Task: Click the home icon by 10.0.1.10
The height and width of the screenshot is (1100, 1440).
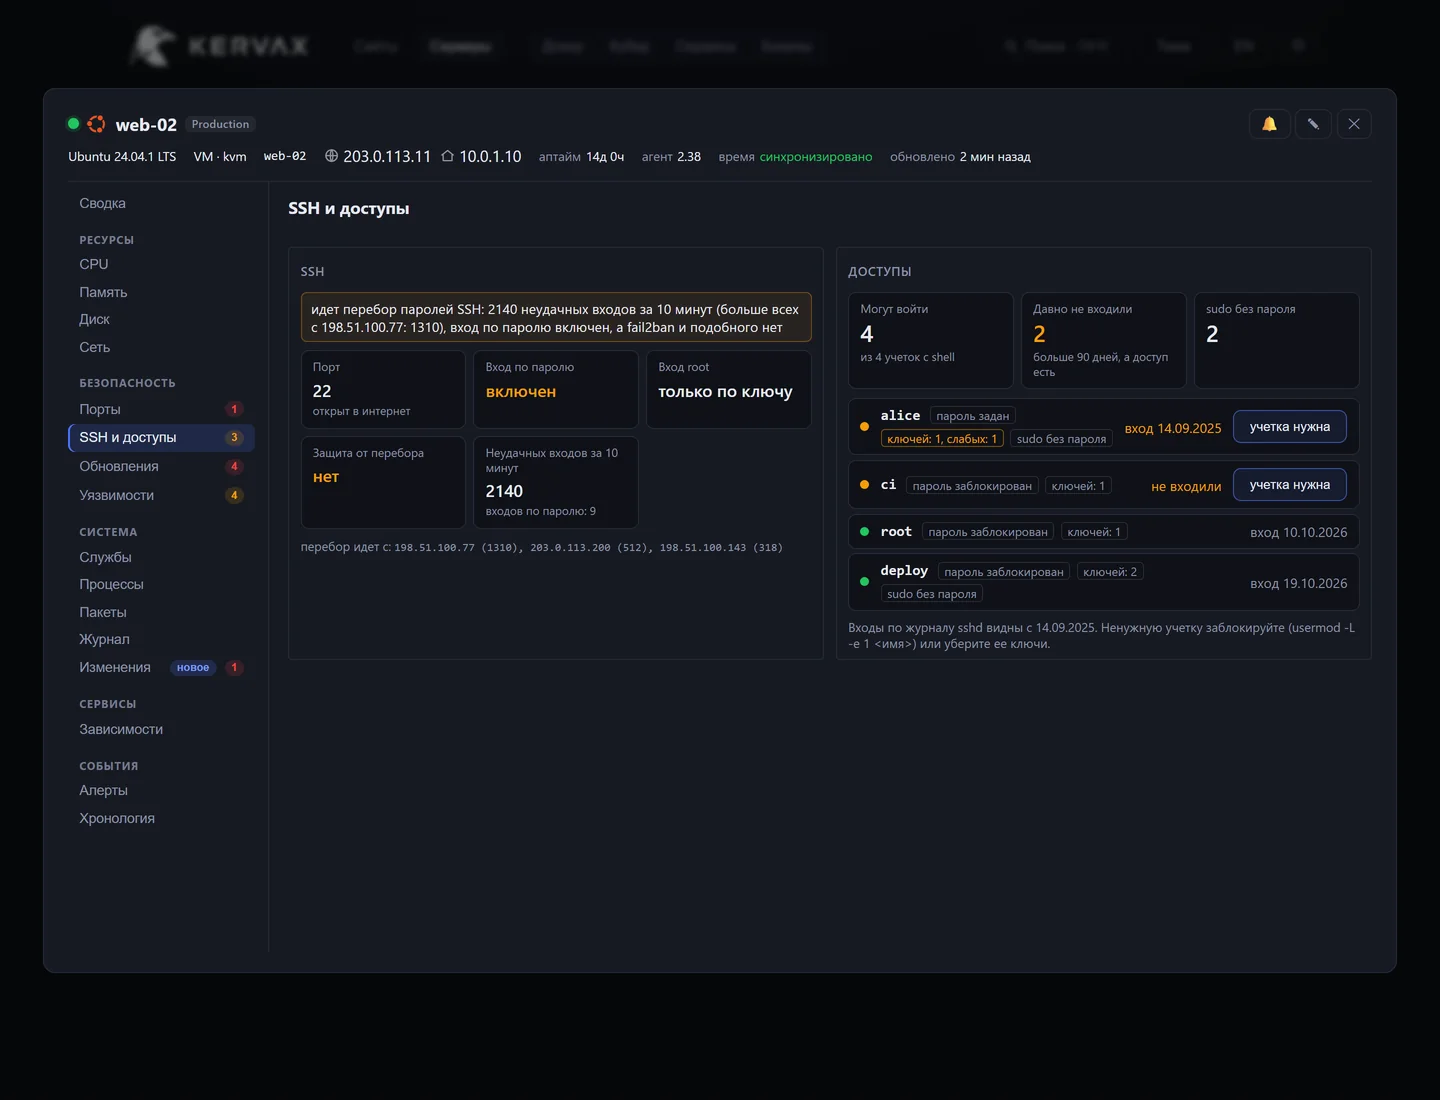Action: (448, 156)
